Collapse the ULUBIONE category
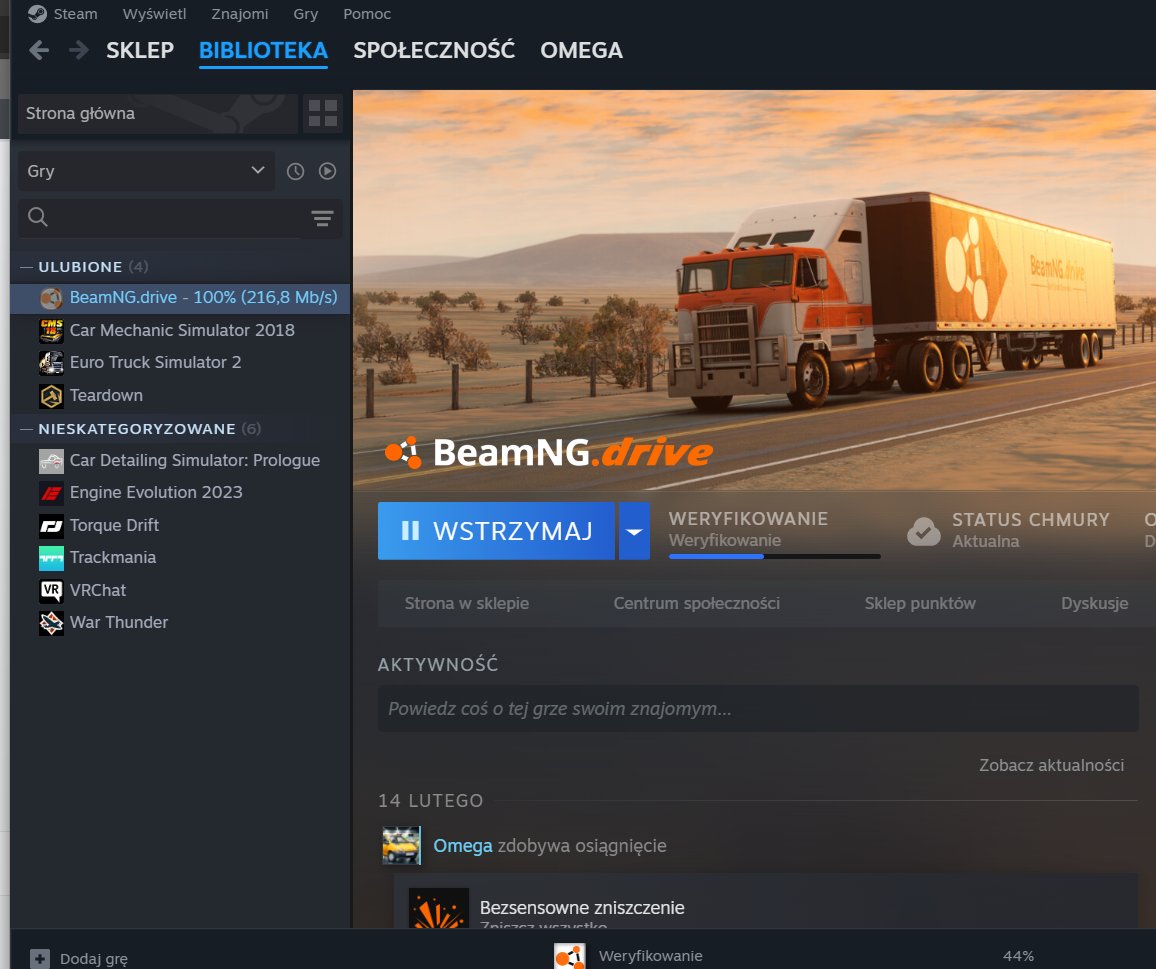Viewport: 1156px width, 969px height. [27, 267]
